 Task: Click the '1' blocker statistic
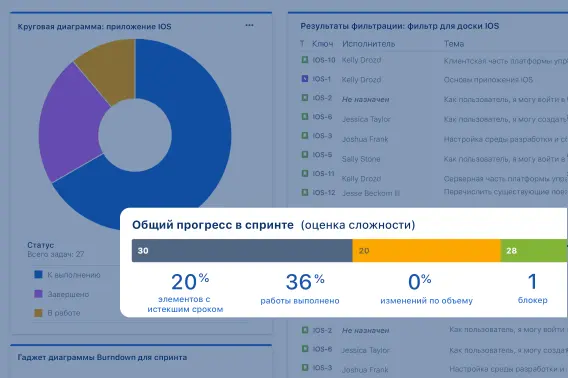coord(532,282)
